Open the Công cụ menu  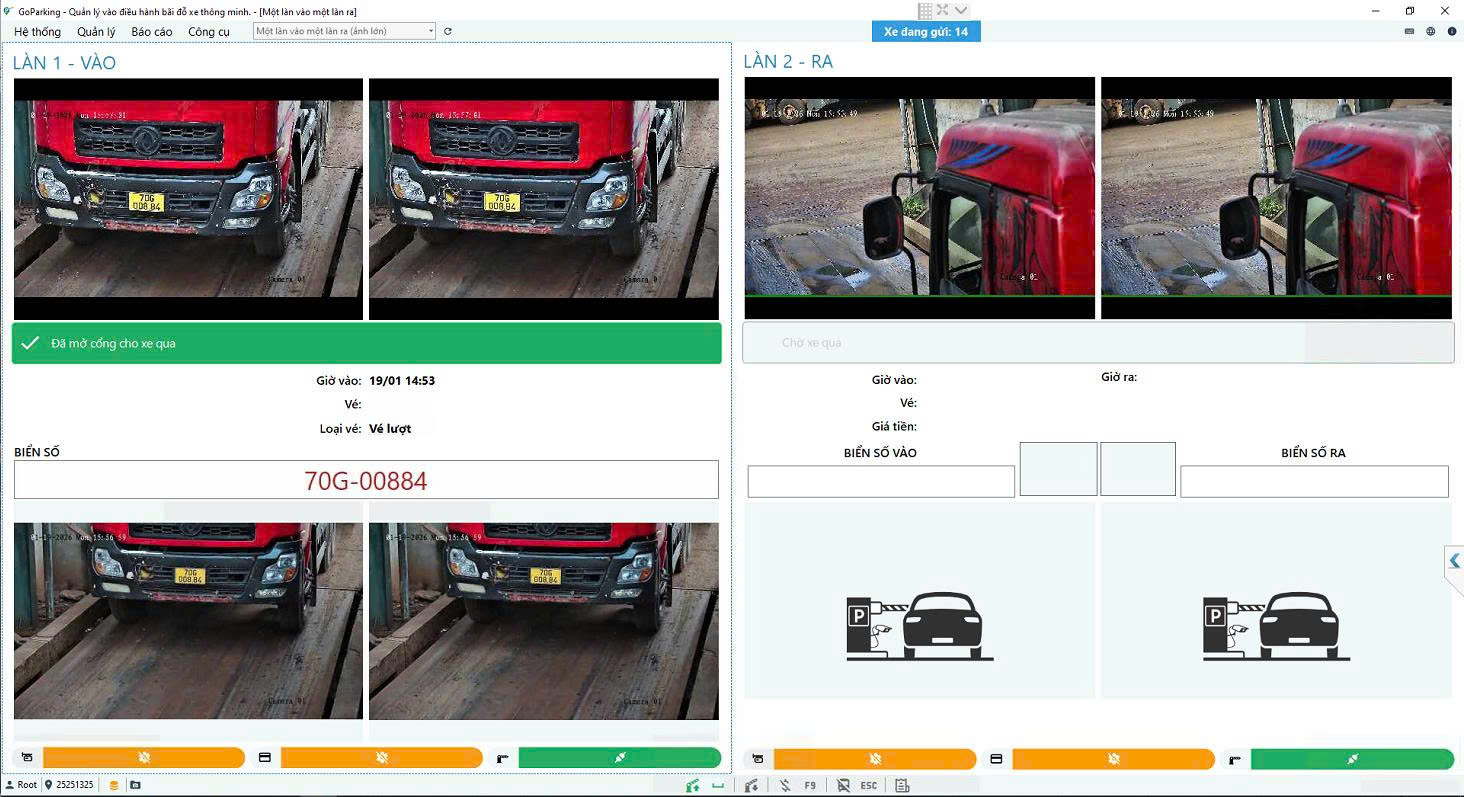click(208, 32)
